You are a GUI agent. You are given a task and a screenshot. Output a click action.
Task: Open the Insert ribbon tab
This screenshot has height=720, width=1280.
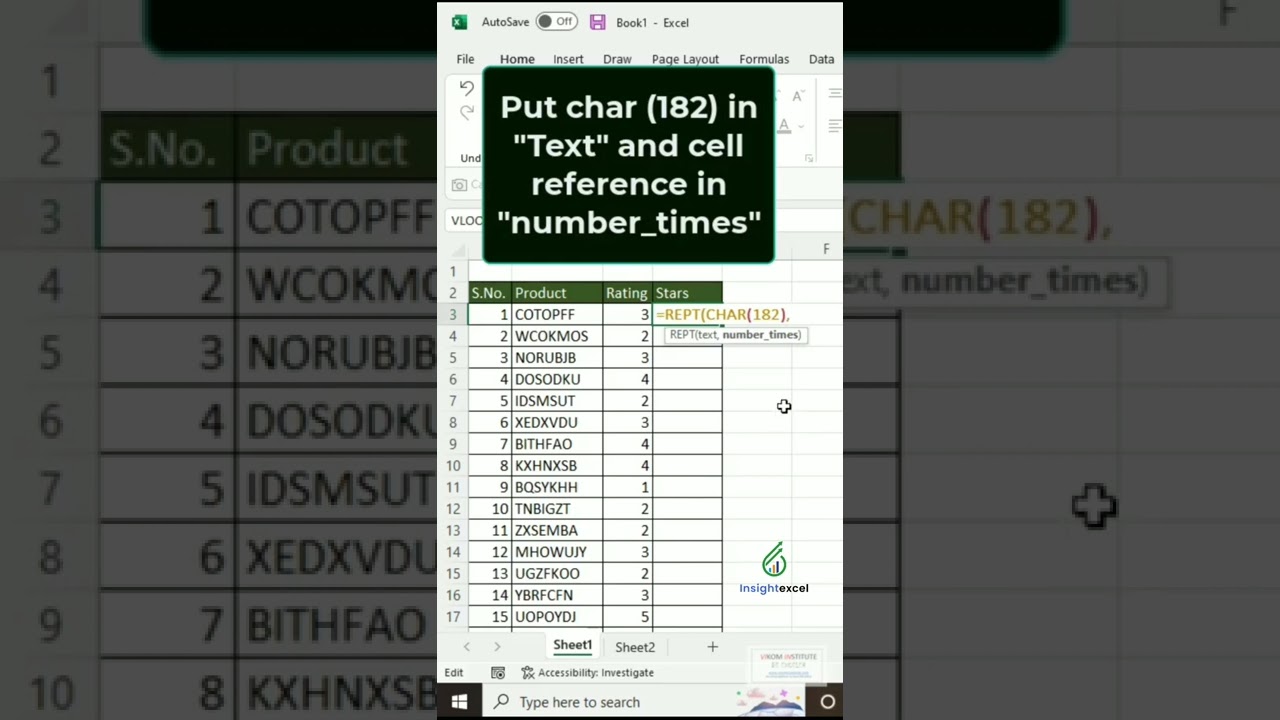pos(568,59)
